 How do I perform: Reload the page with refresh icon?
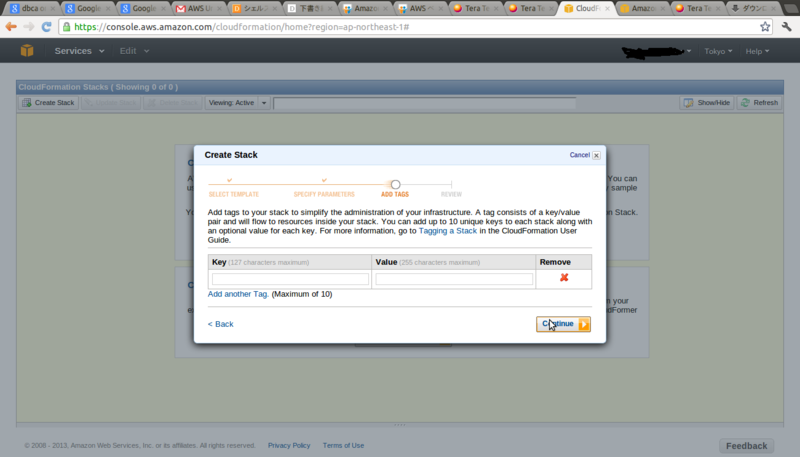pos(46,27)
